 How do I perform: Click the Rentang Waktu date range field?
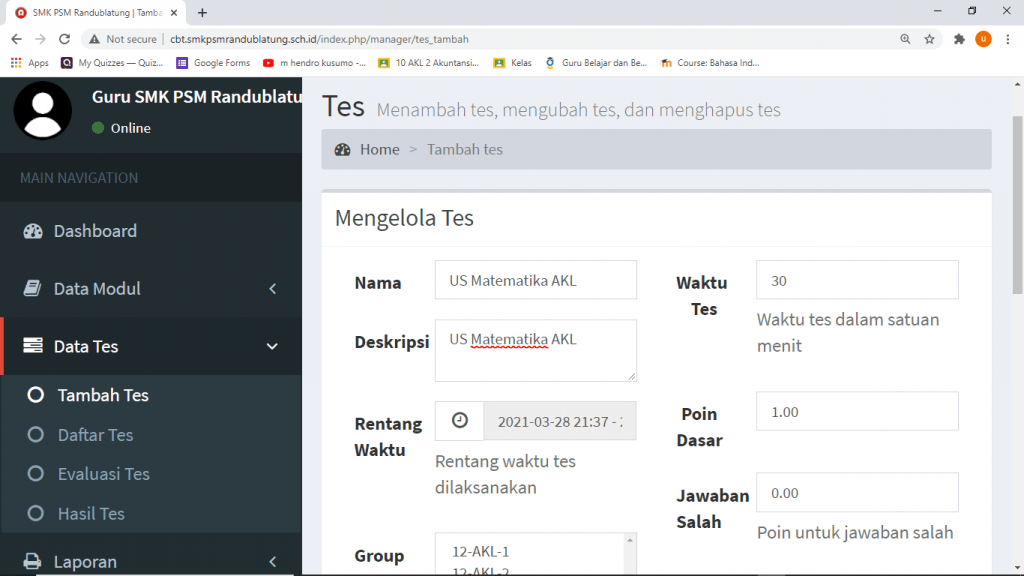click(x=560, y=421)
